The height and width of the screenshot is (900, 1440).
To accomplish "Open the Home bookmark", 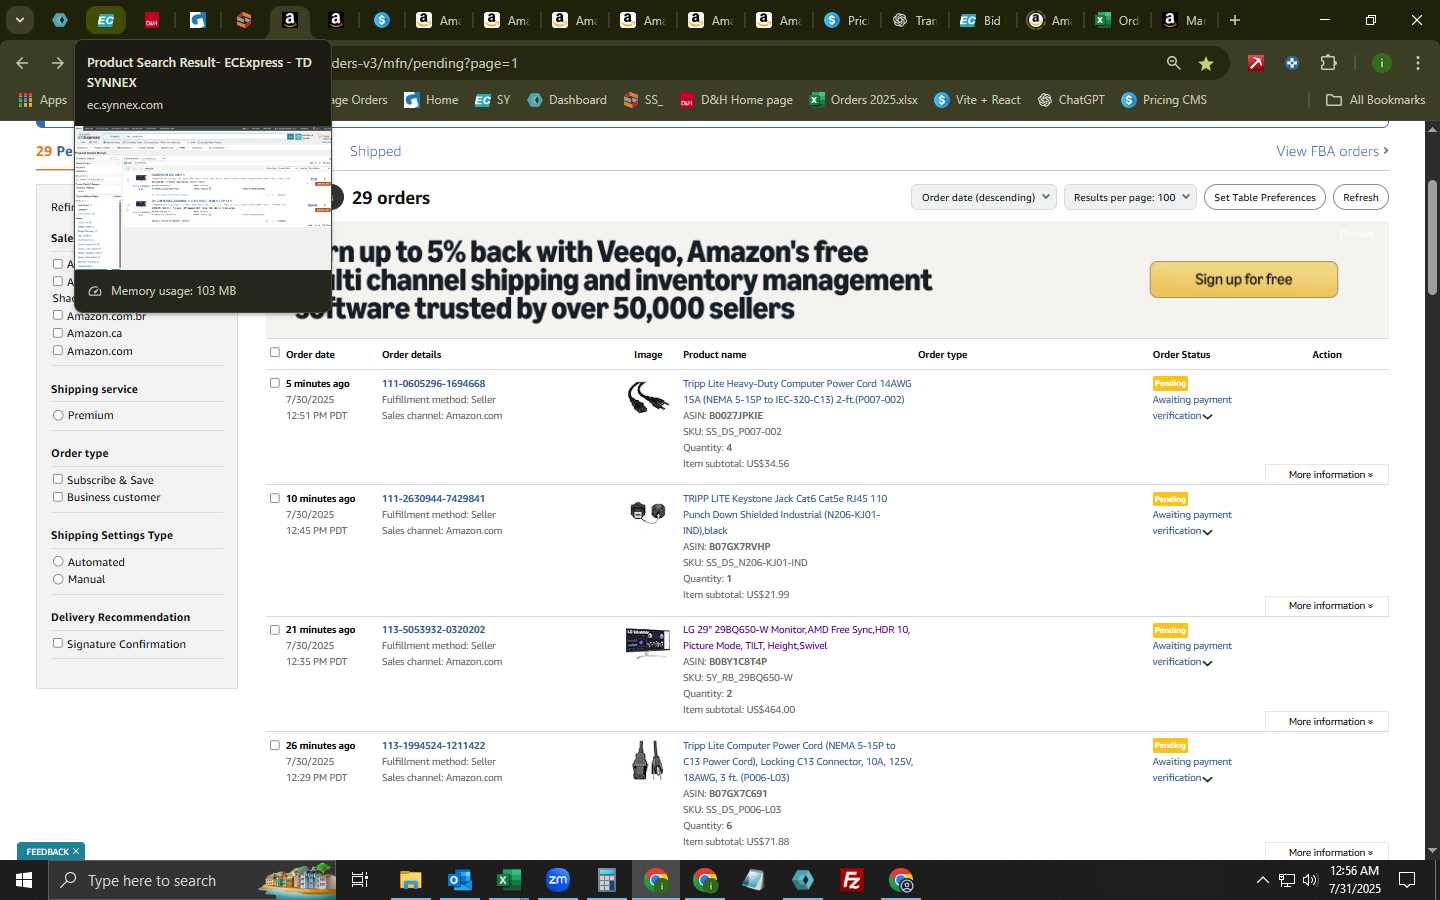I will 431,100.
